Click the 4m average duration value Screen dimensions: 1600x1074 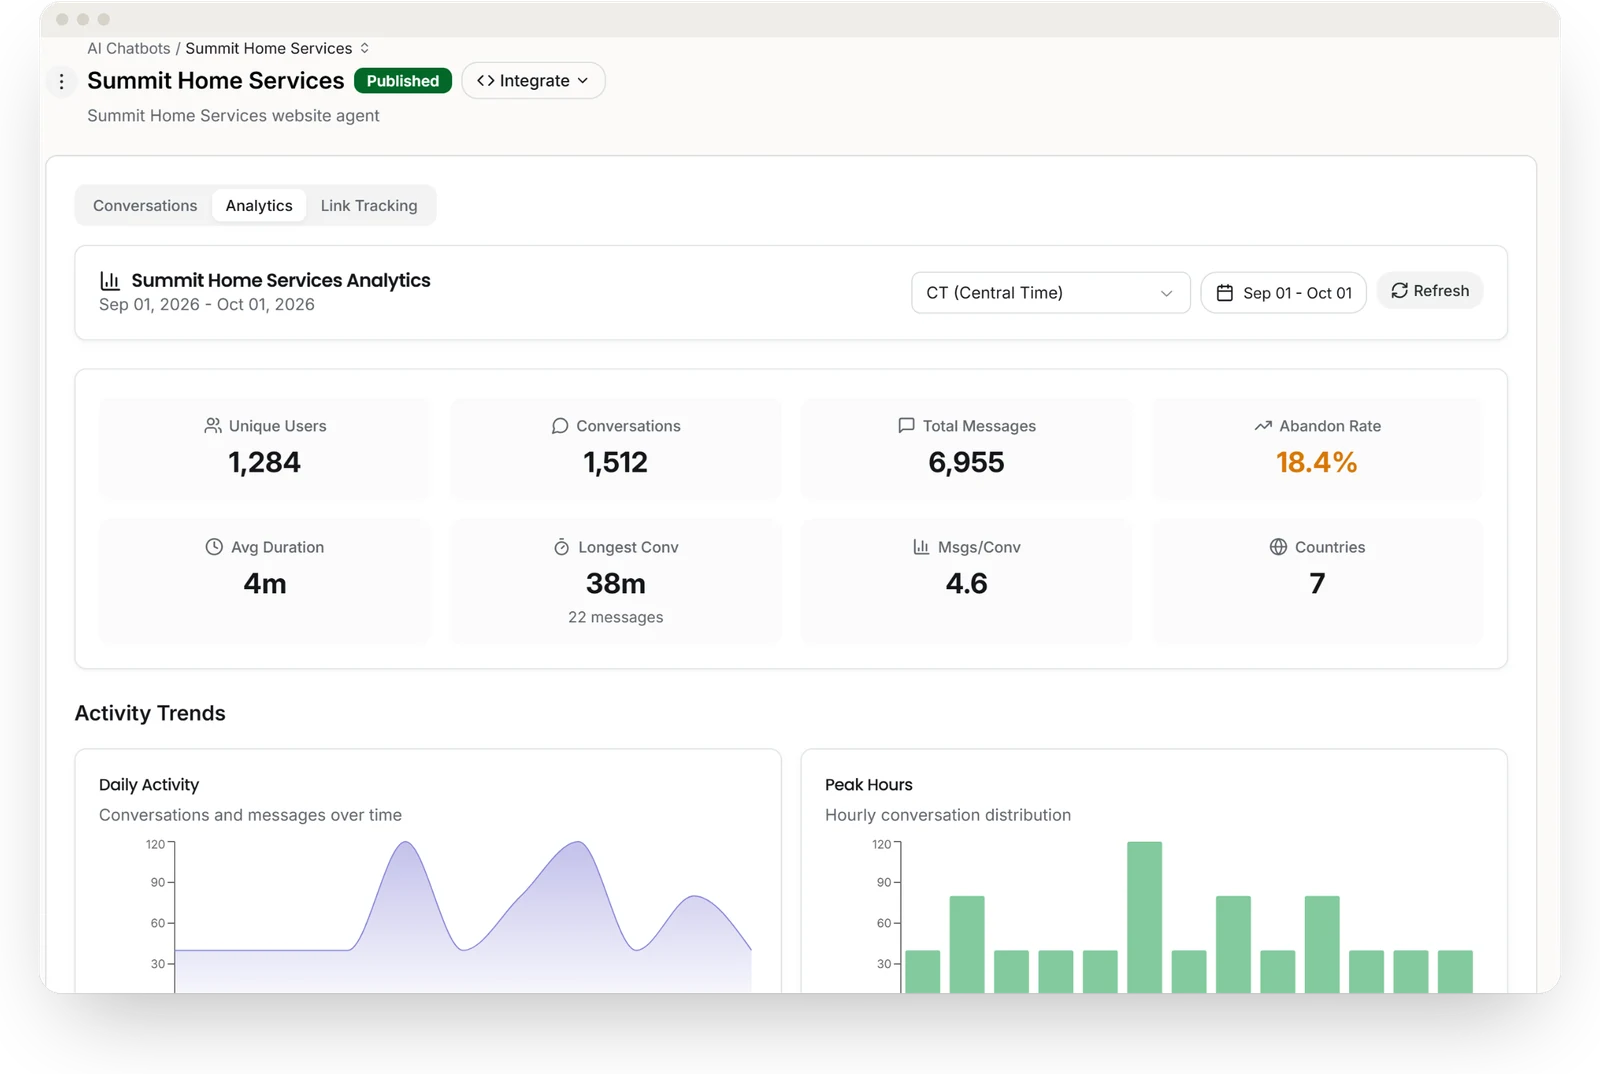[x=265, y=584]
